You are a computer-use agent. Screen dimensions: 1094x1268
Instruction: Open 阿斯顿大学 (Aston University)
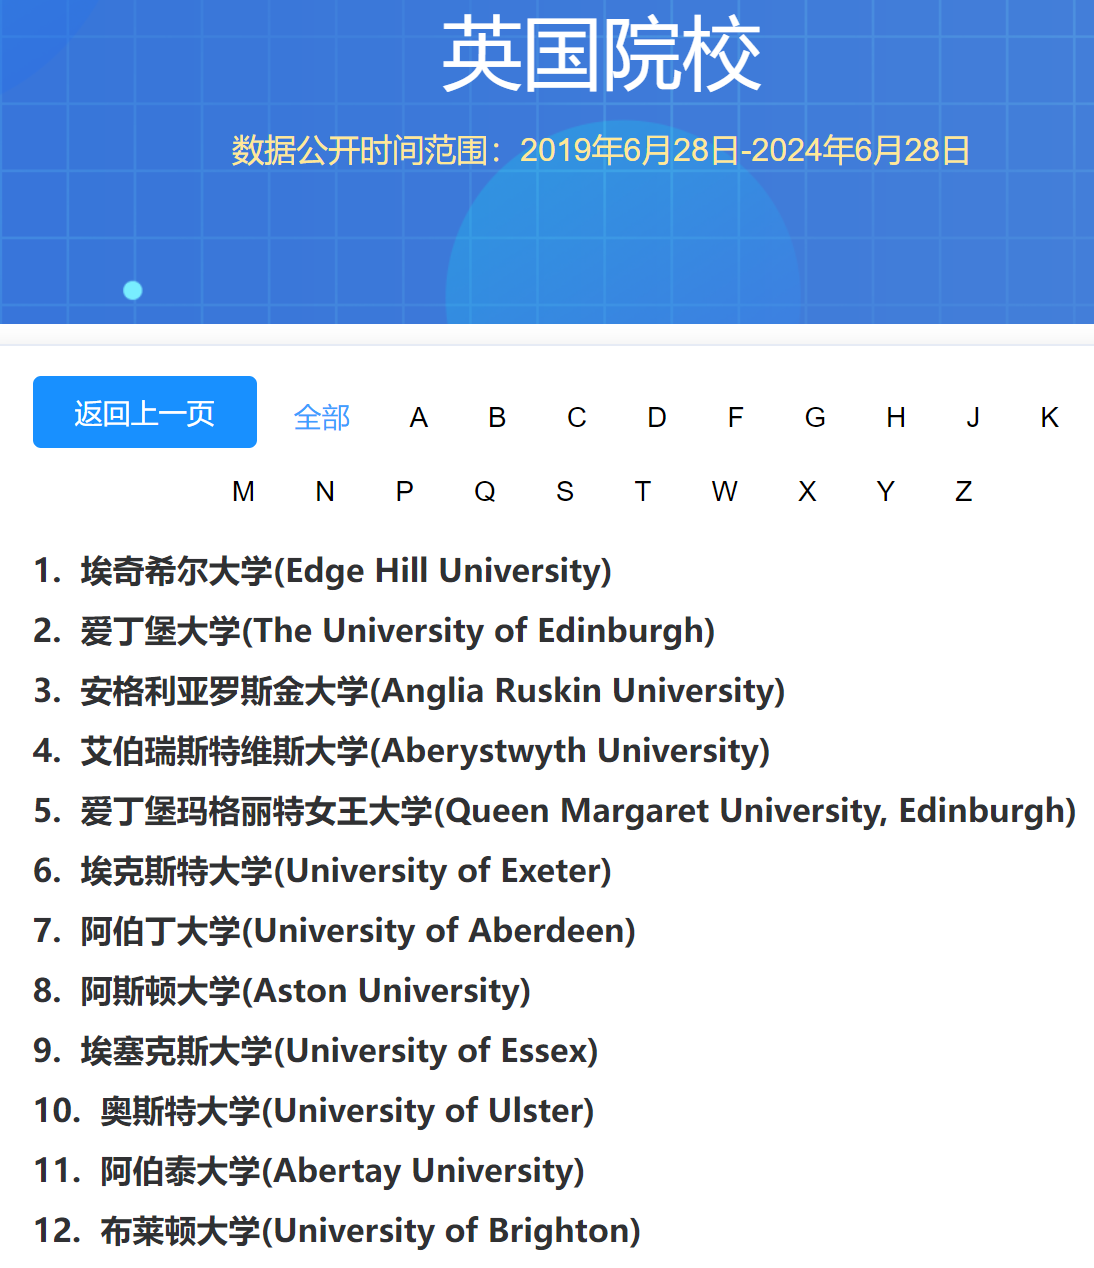point(305,991)
